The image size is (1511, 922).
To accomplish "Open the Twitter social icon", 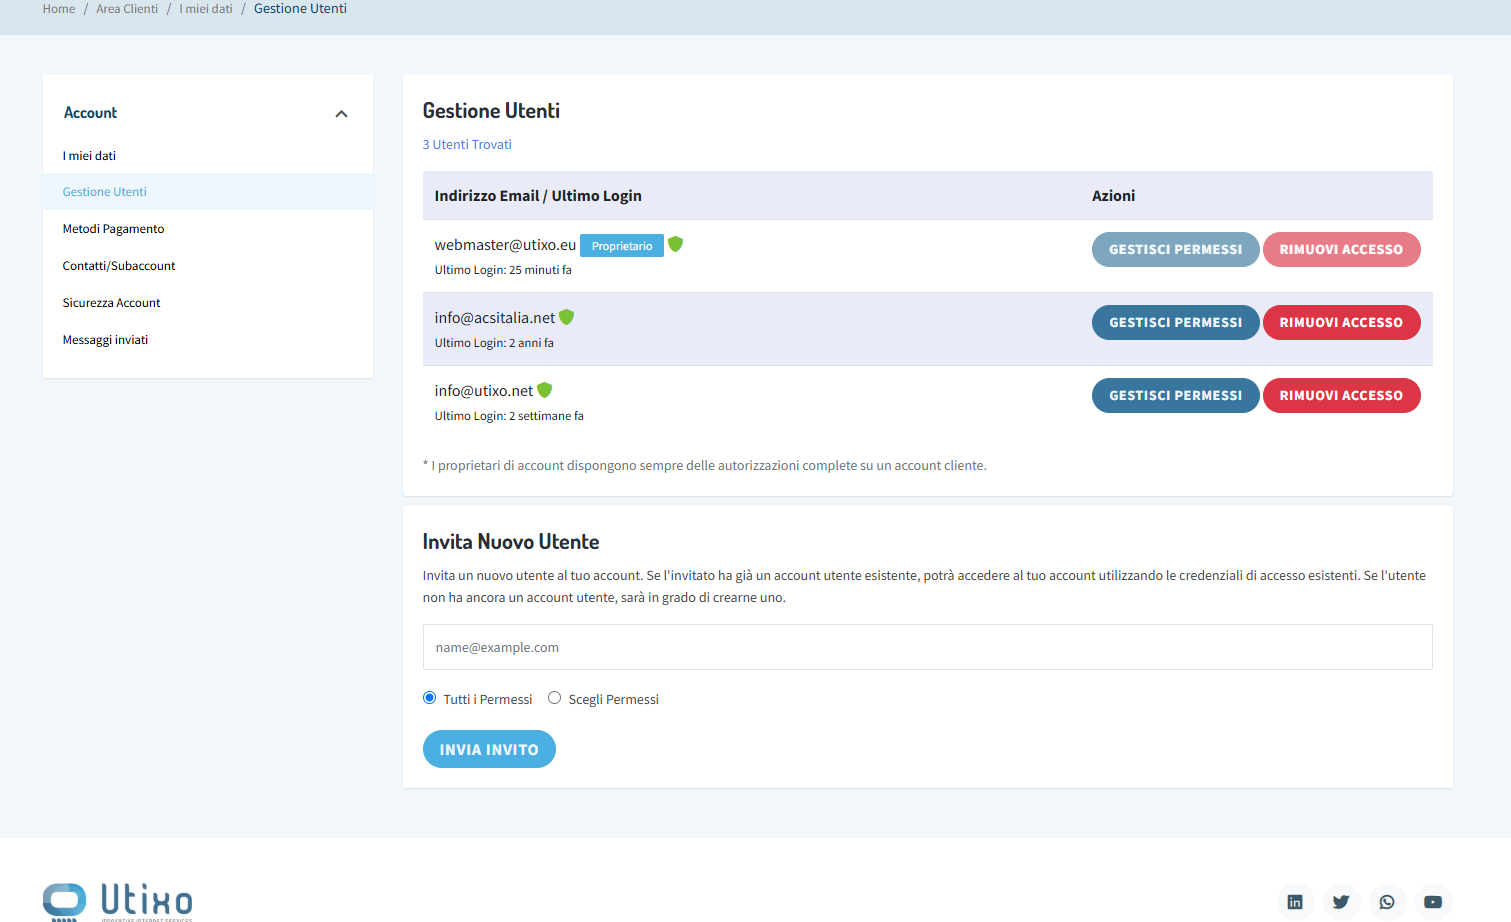I will [1341, 902].
